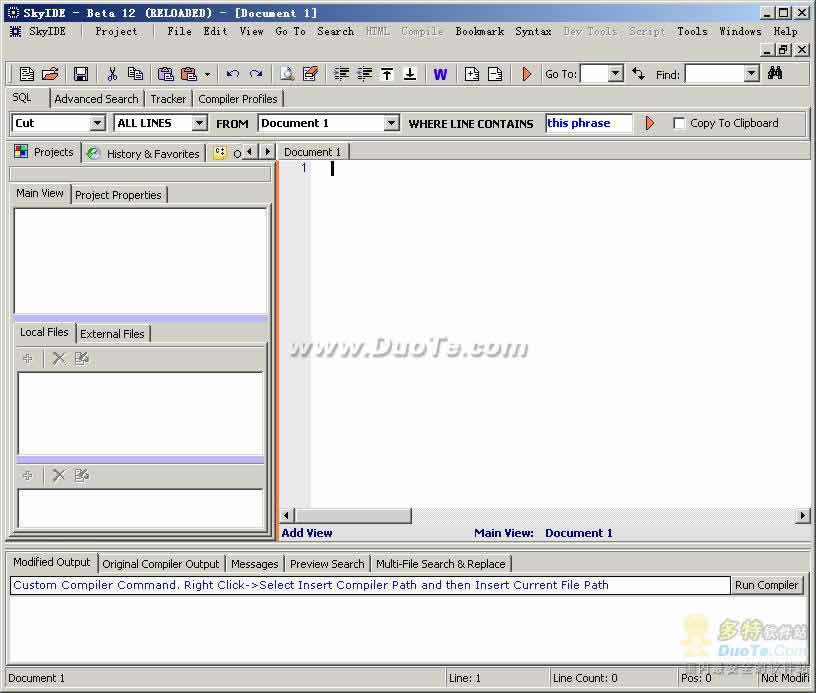Image resolution: width=816 pixels, height=693 pixels.
Task: Switch to the Tracker tab
Action: point(168,99)
